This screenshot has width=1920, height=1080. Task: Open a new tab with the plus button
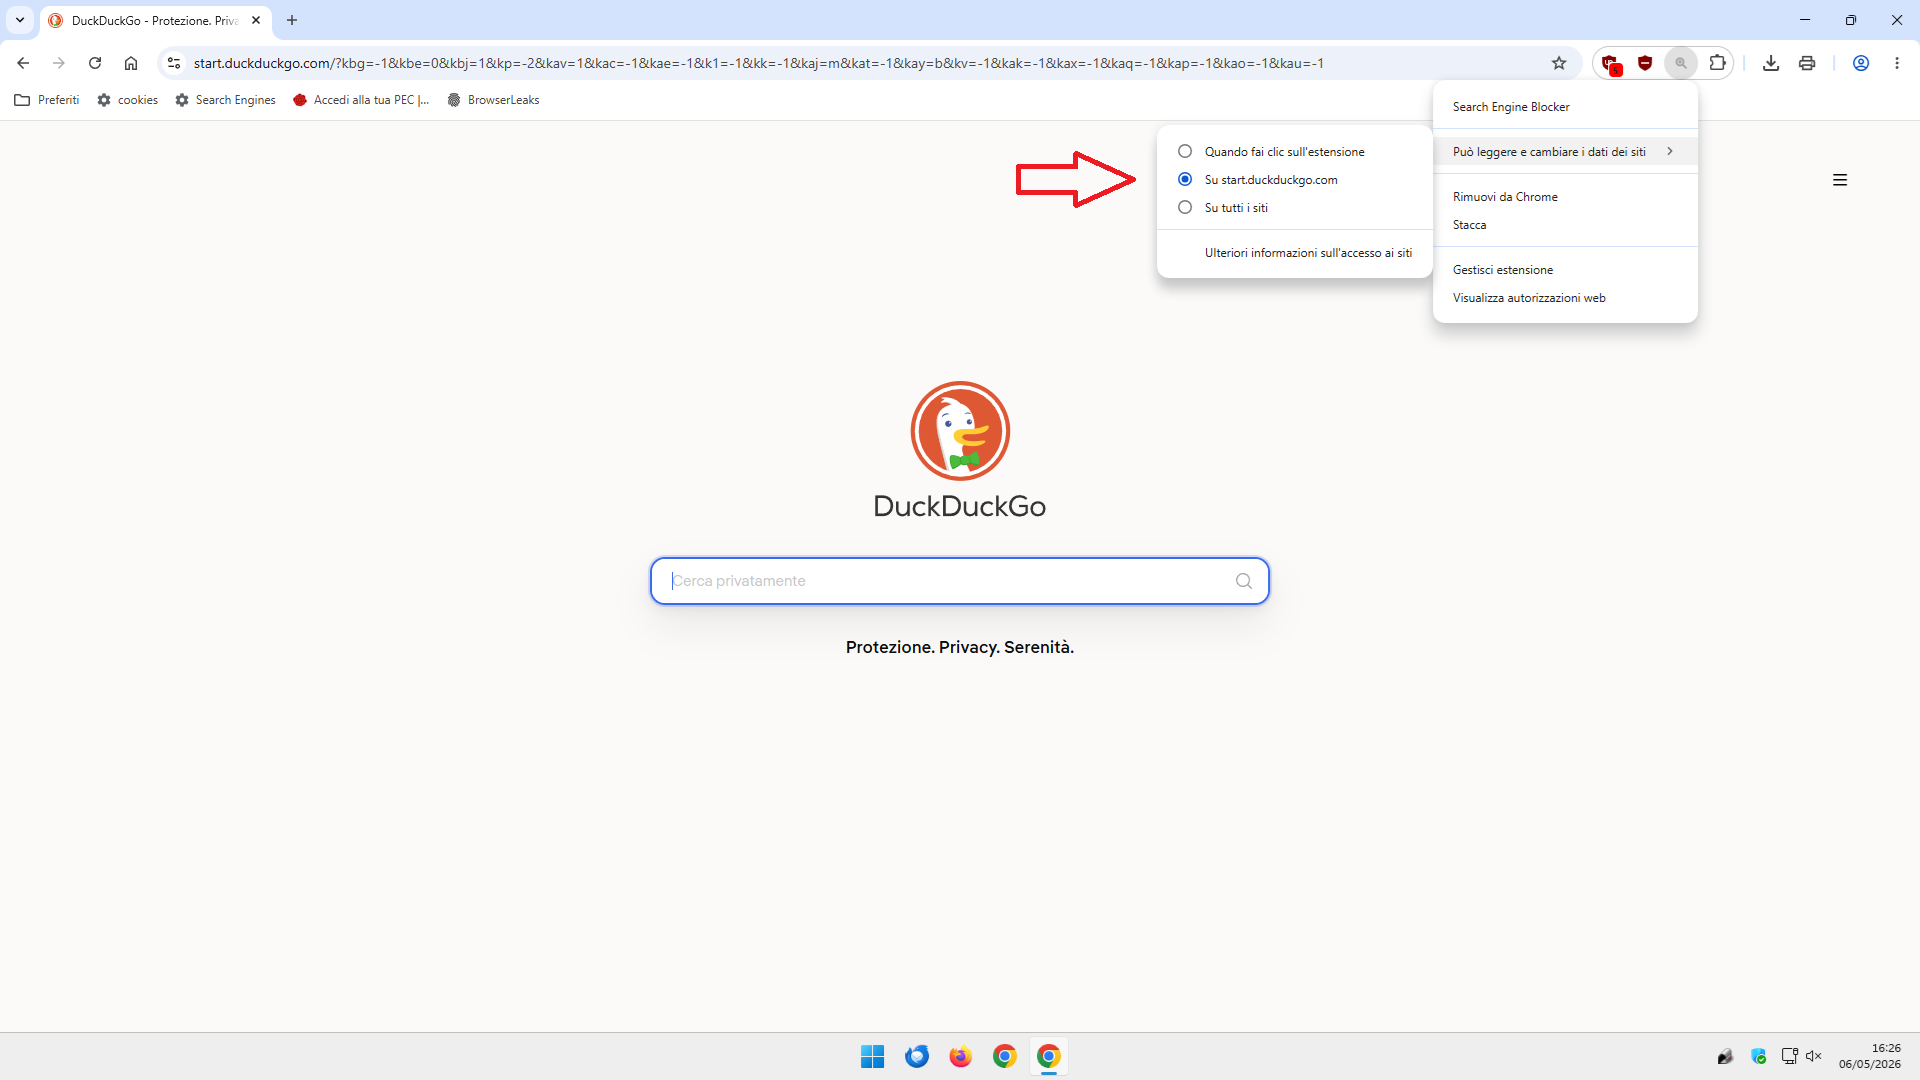(292, 20)
